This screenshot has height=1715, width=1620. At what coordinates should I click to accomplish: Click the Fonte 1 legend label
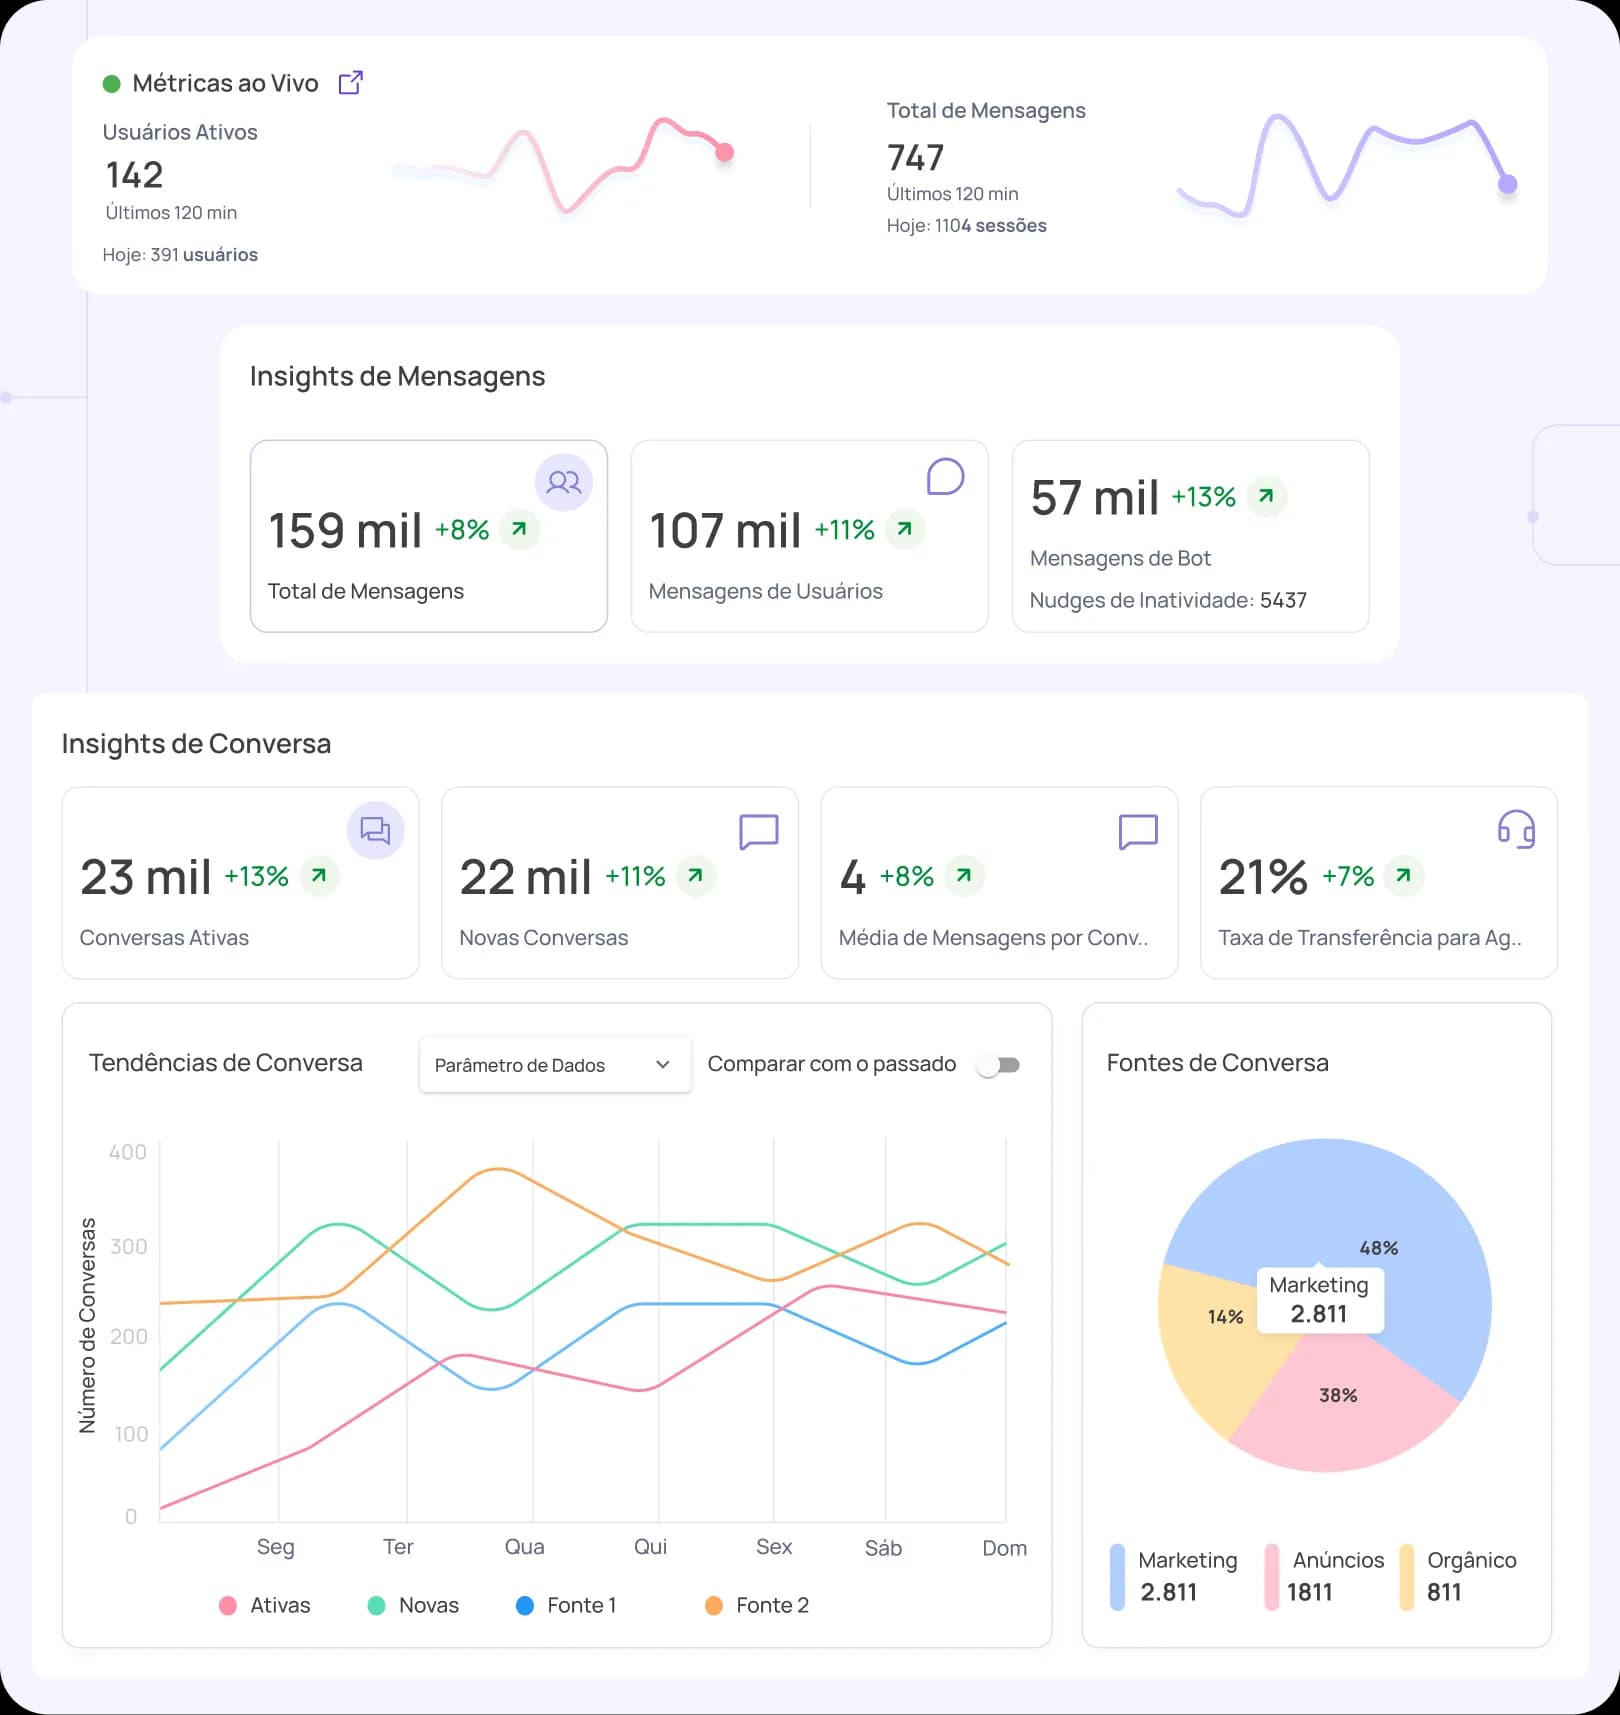[x=581, y=1605]
